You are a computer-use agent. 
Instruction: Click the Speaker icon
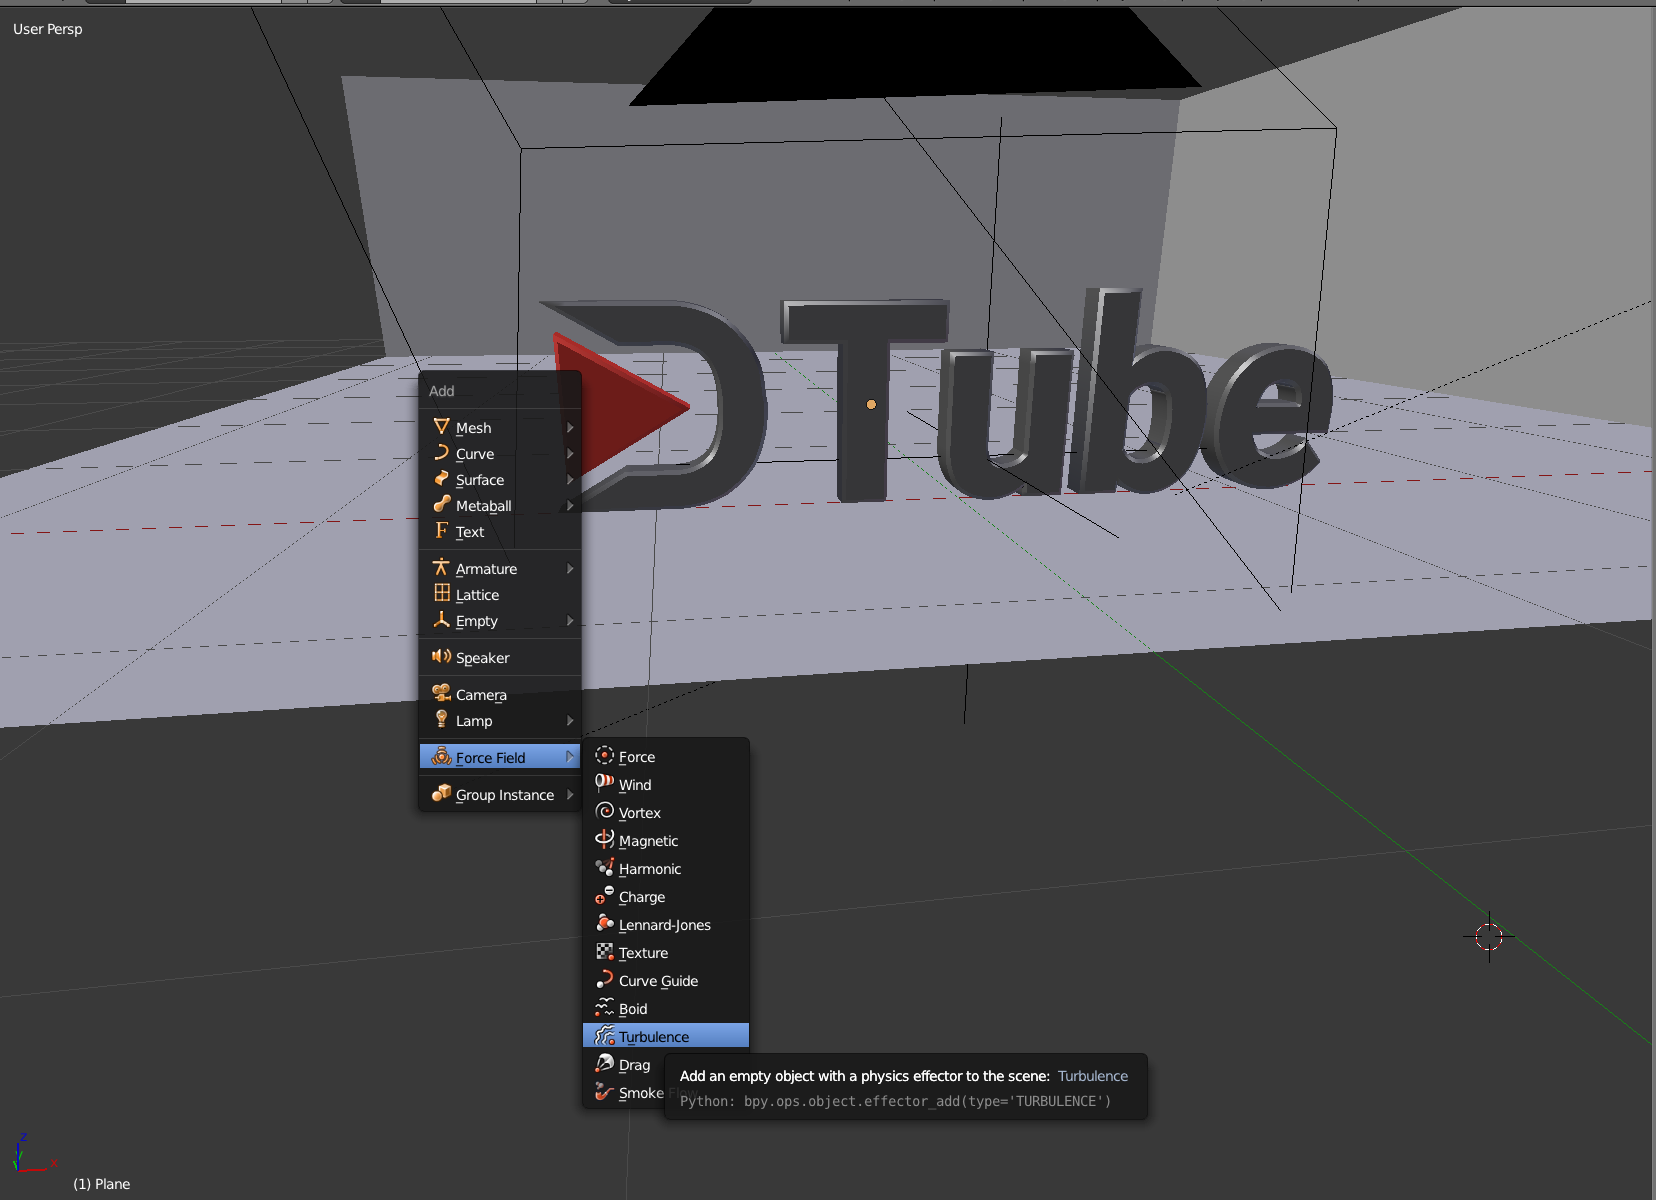click(x=441, y=657)
